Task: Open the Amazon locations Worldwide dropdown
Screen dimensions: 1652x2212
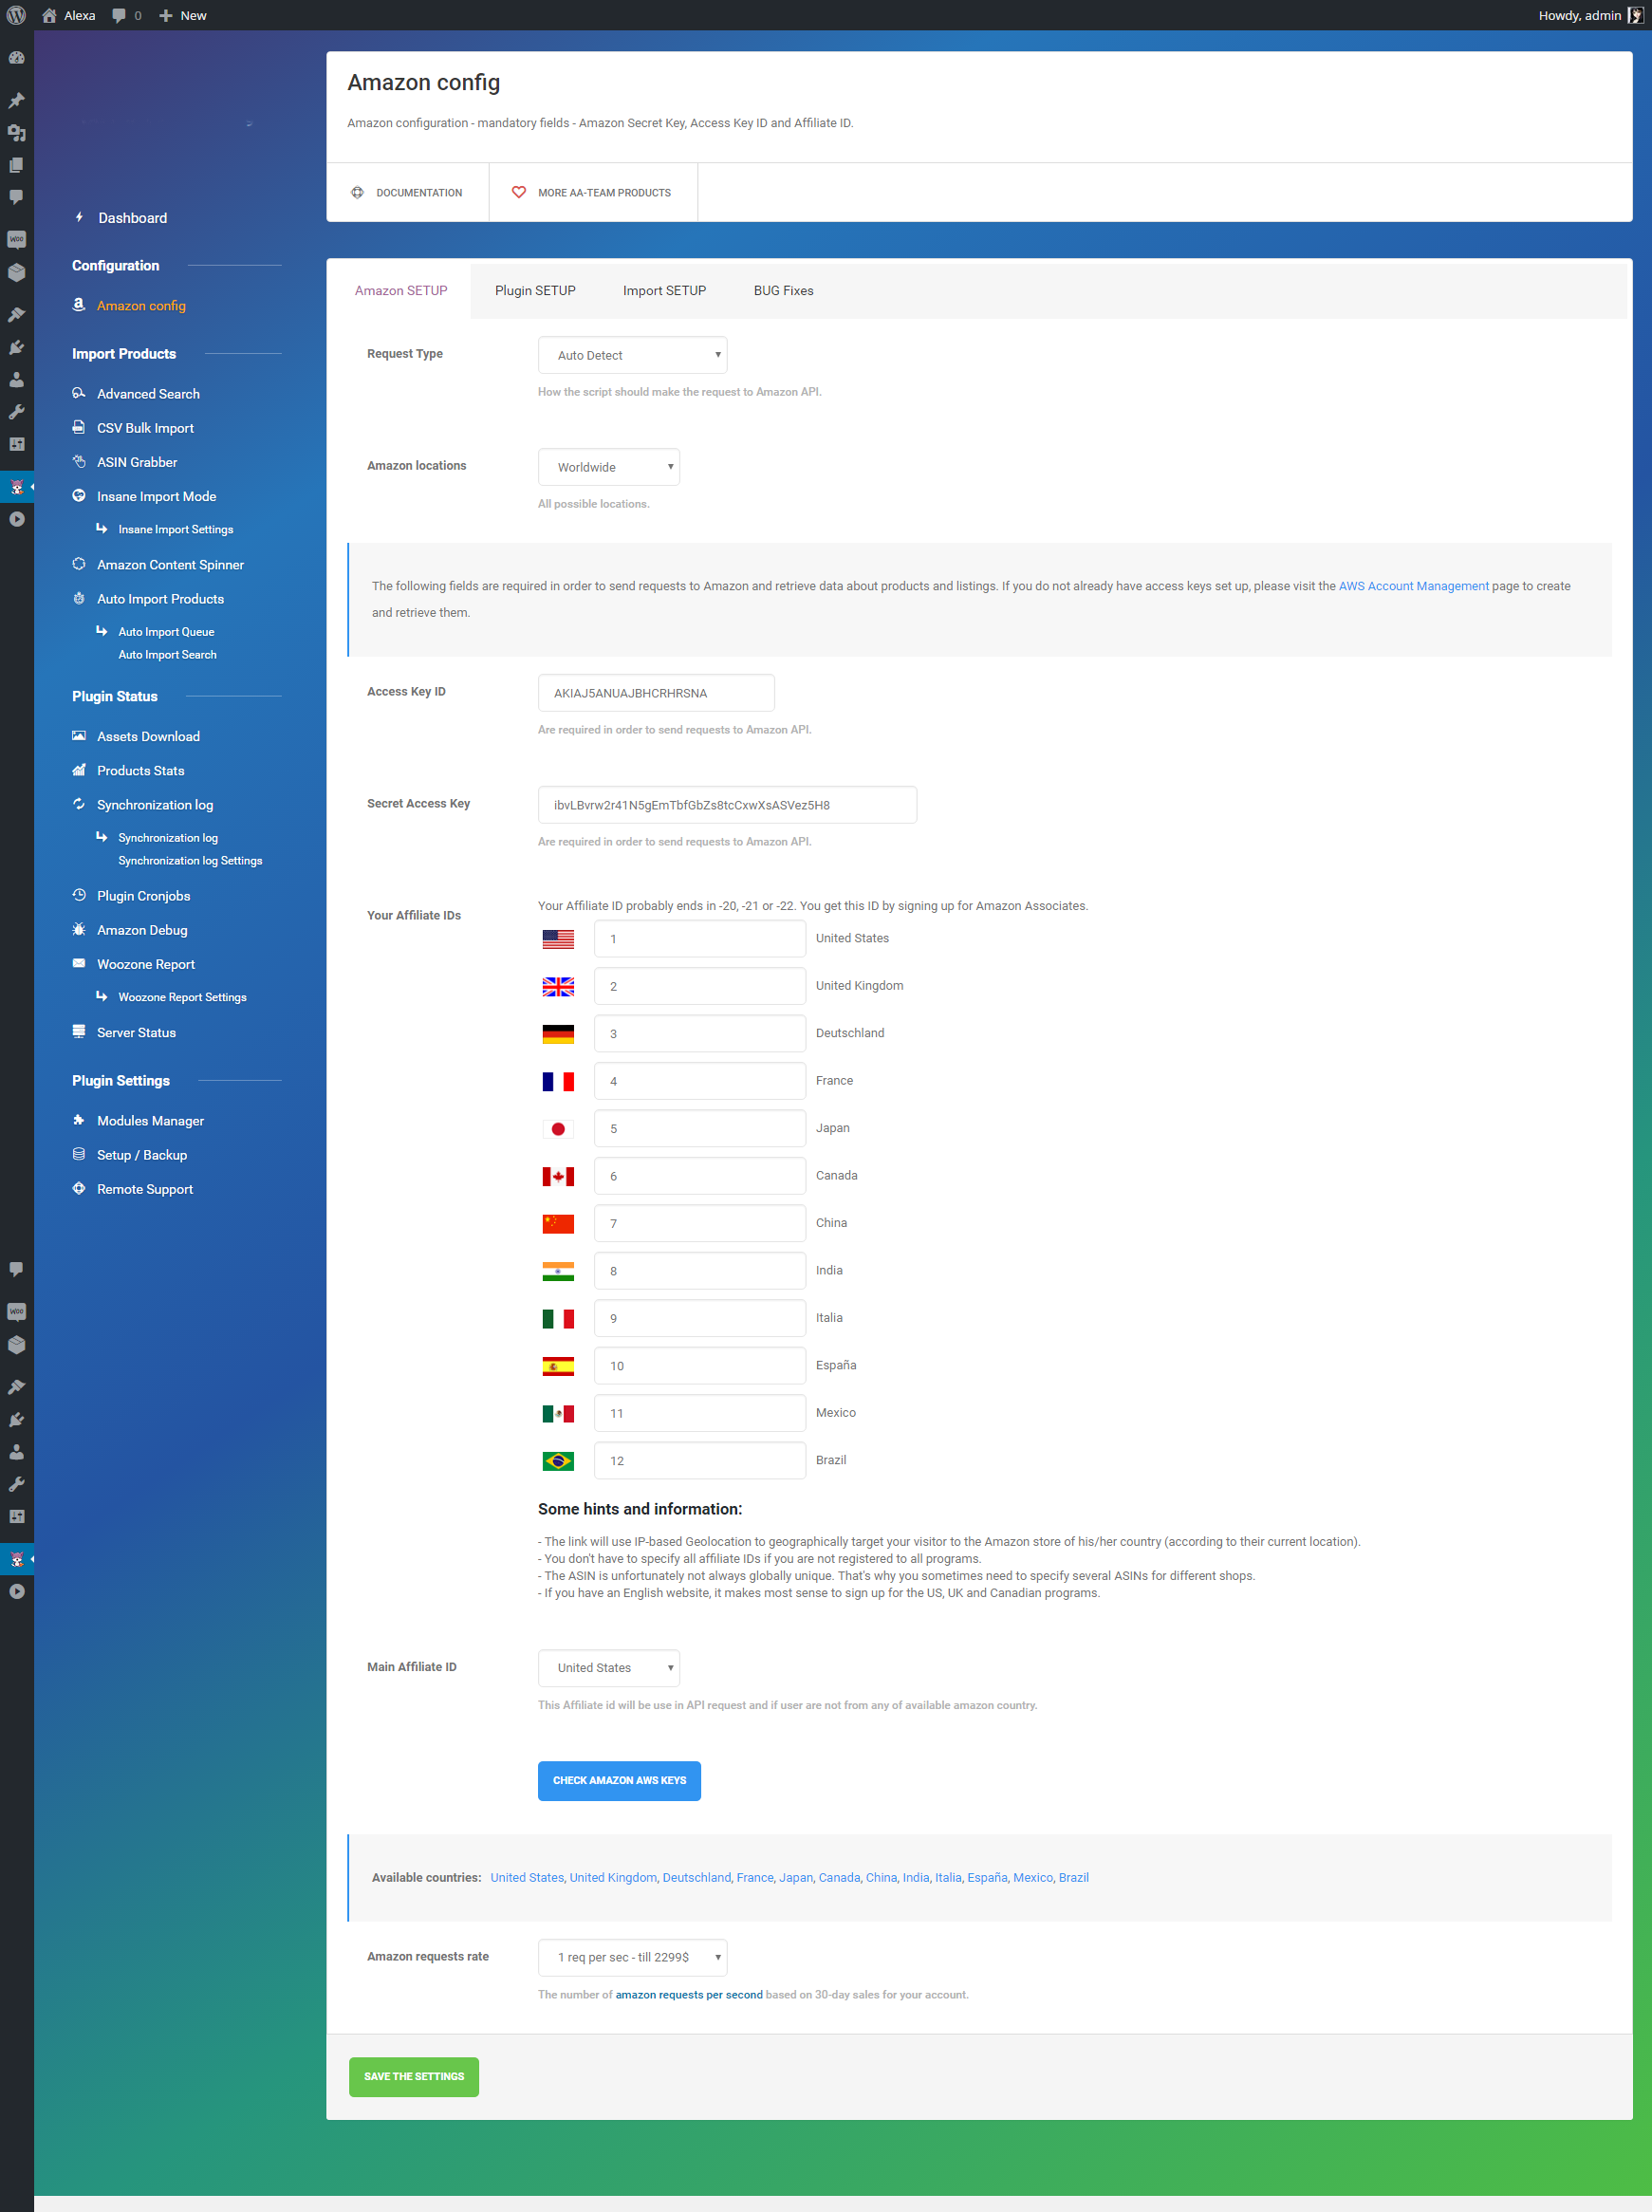Action: (608, 467)
